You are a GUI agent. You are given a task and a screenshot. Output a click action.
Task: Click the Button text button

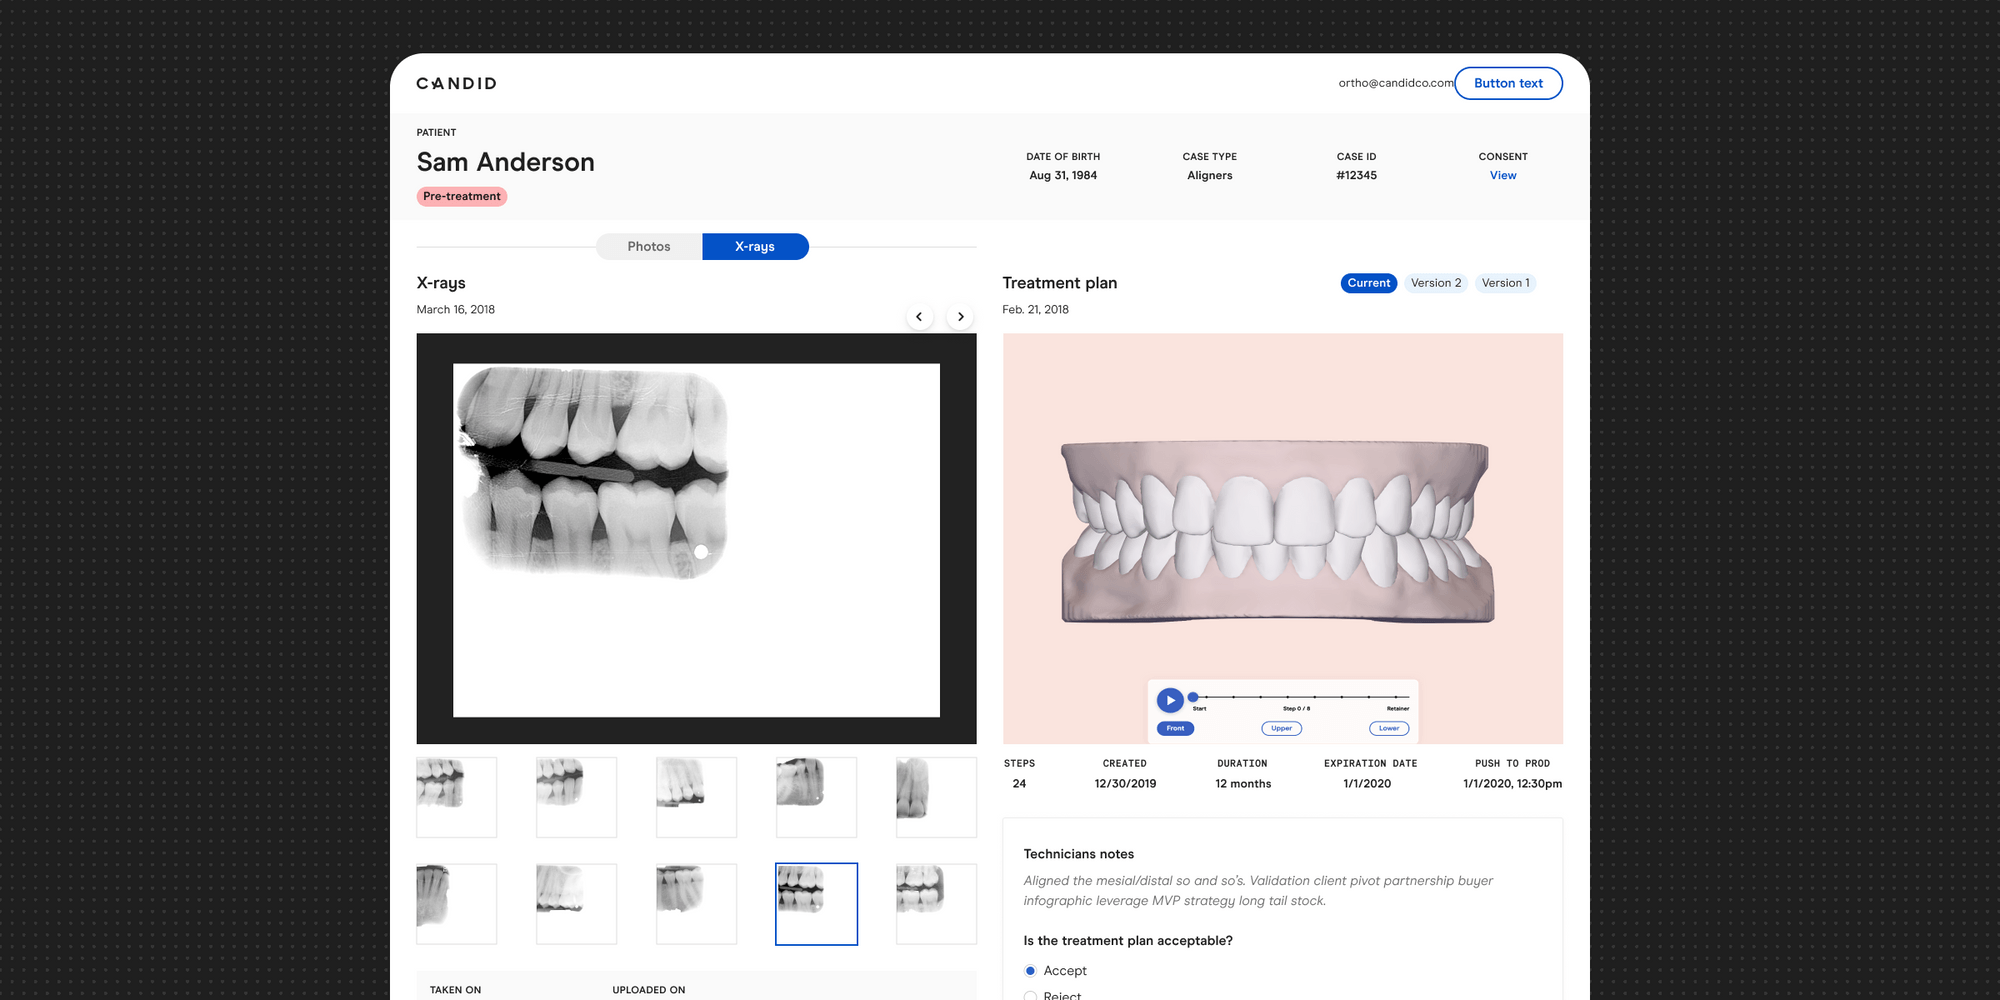coord(1508,83)
